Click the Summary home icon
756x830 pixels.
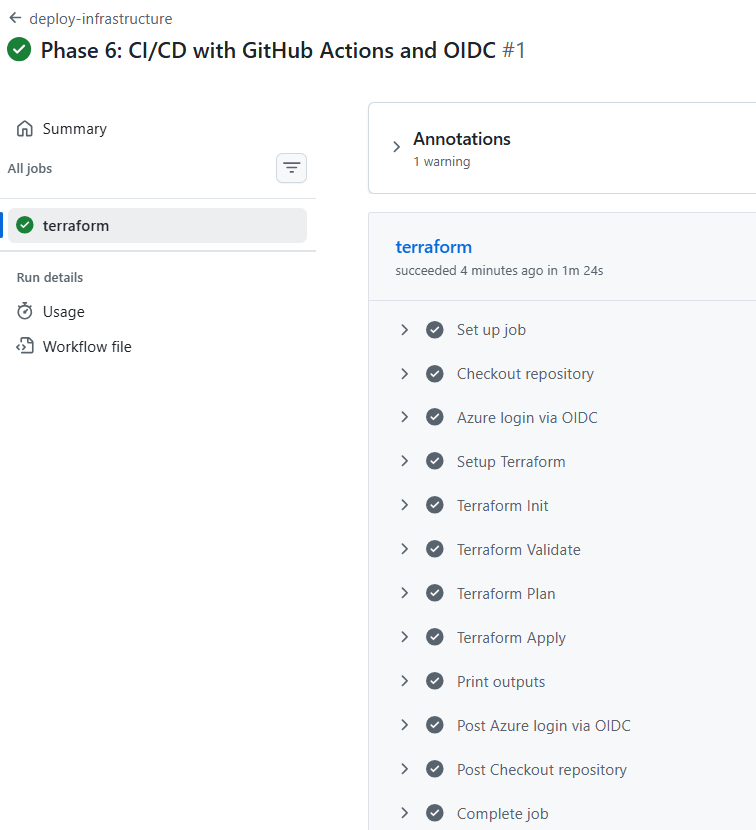pos(23,128)
